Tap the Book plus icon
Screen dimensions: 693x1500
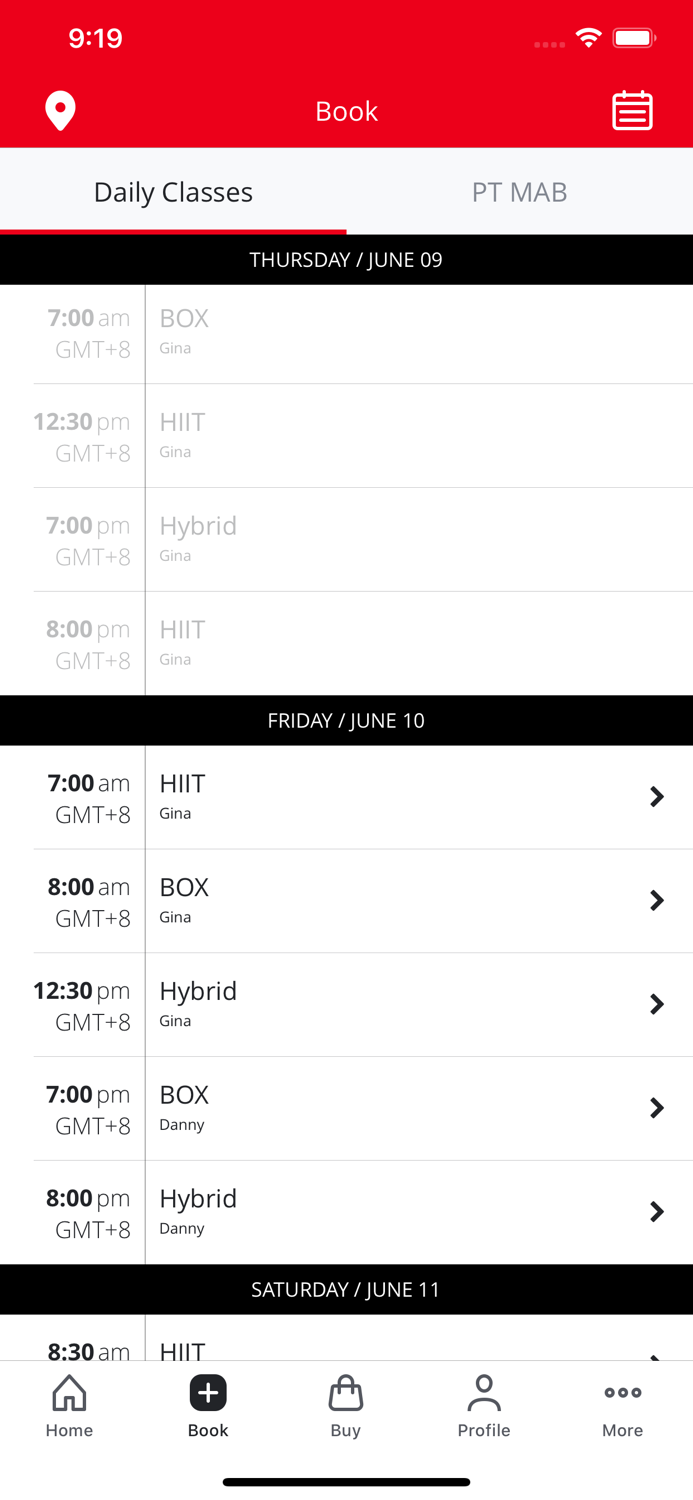click(x=208, y=1393)
